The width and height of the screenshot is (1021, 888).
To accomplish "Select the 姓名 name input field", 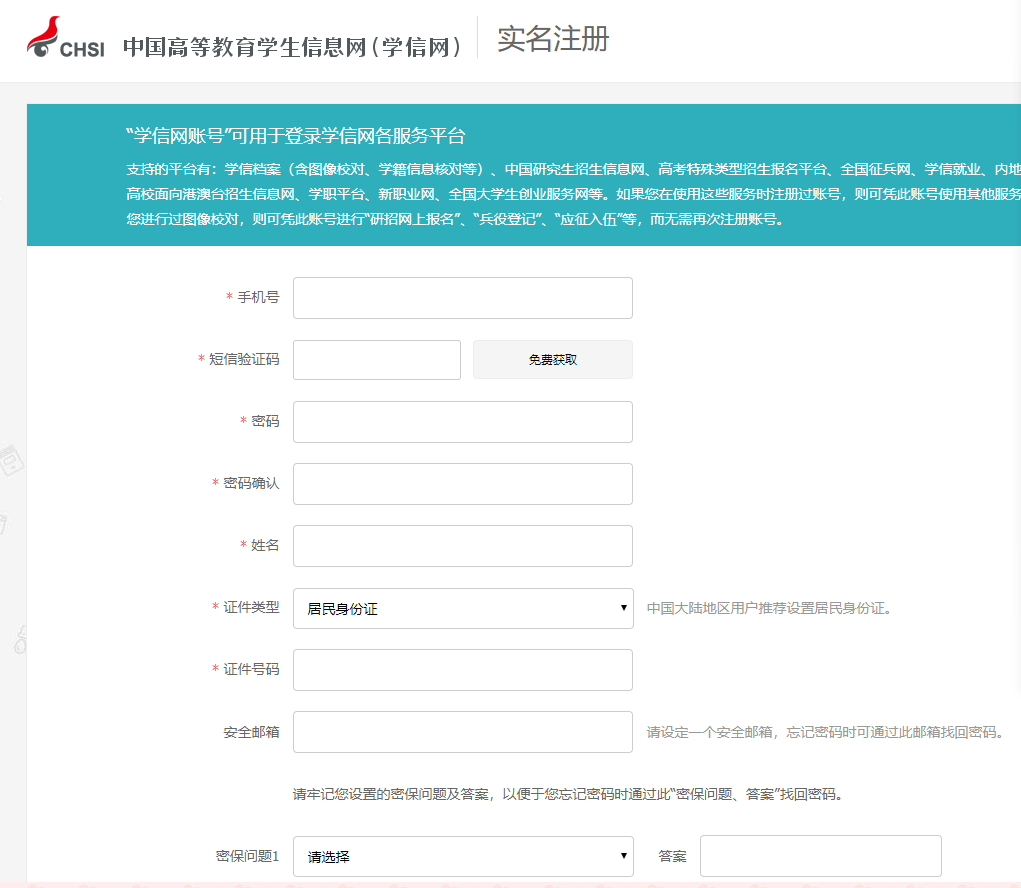I will [462, 546].
